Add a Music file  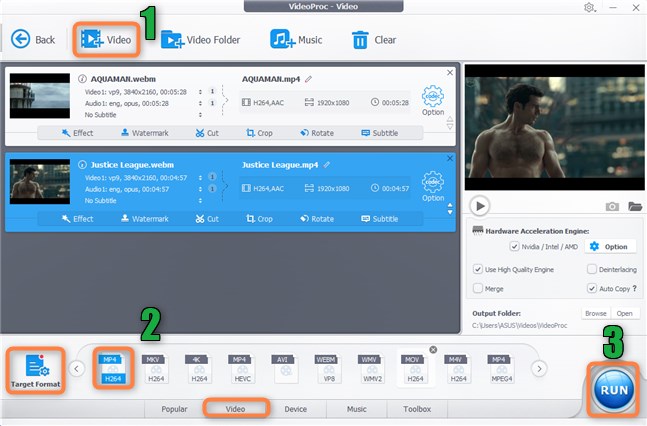(x=296, y=40)
